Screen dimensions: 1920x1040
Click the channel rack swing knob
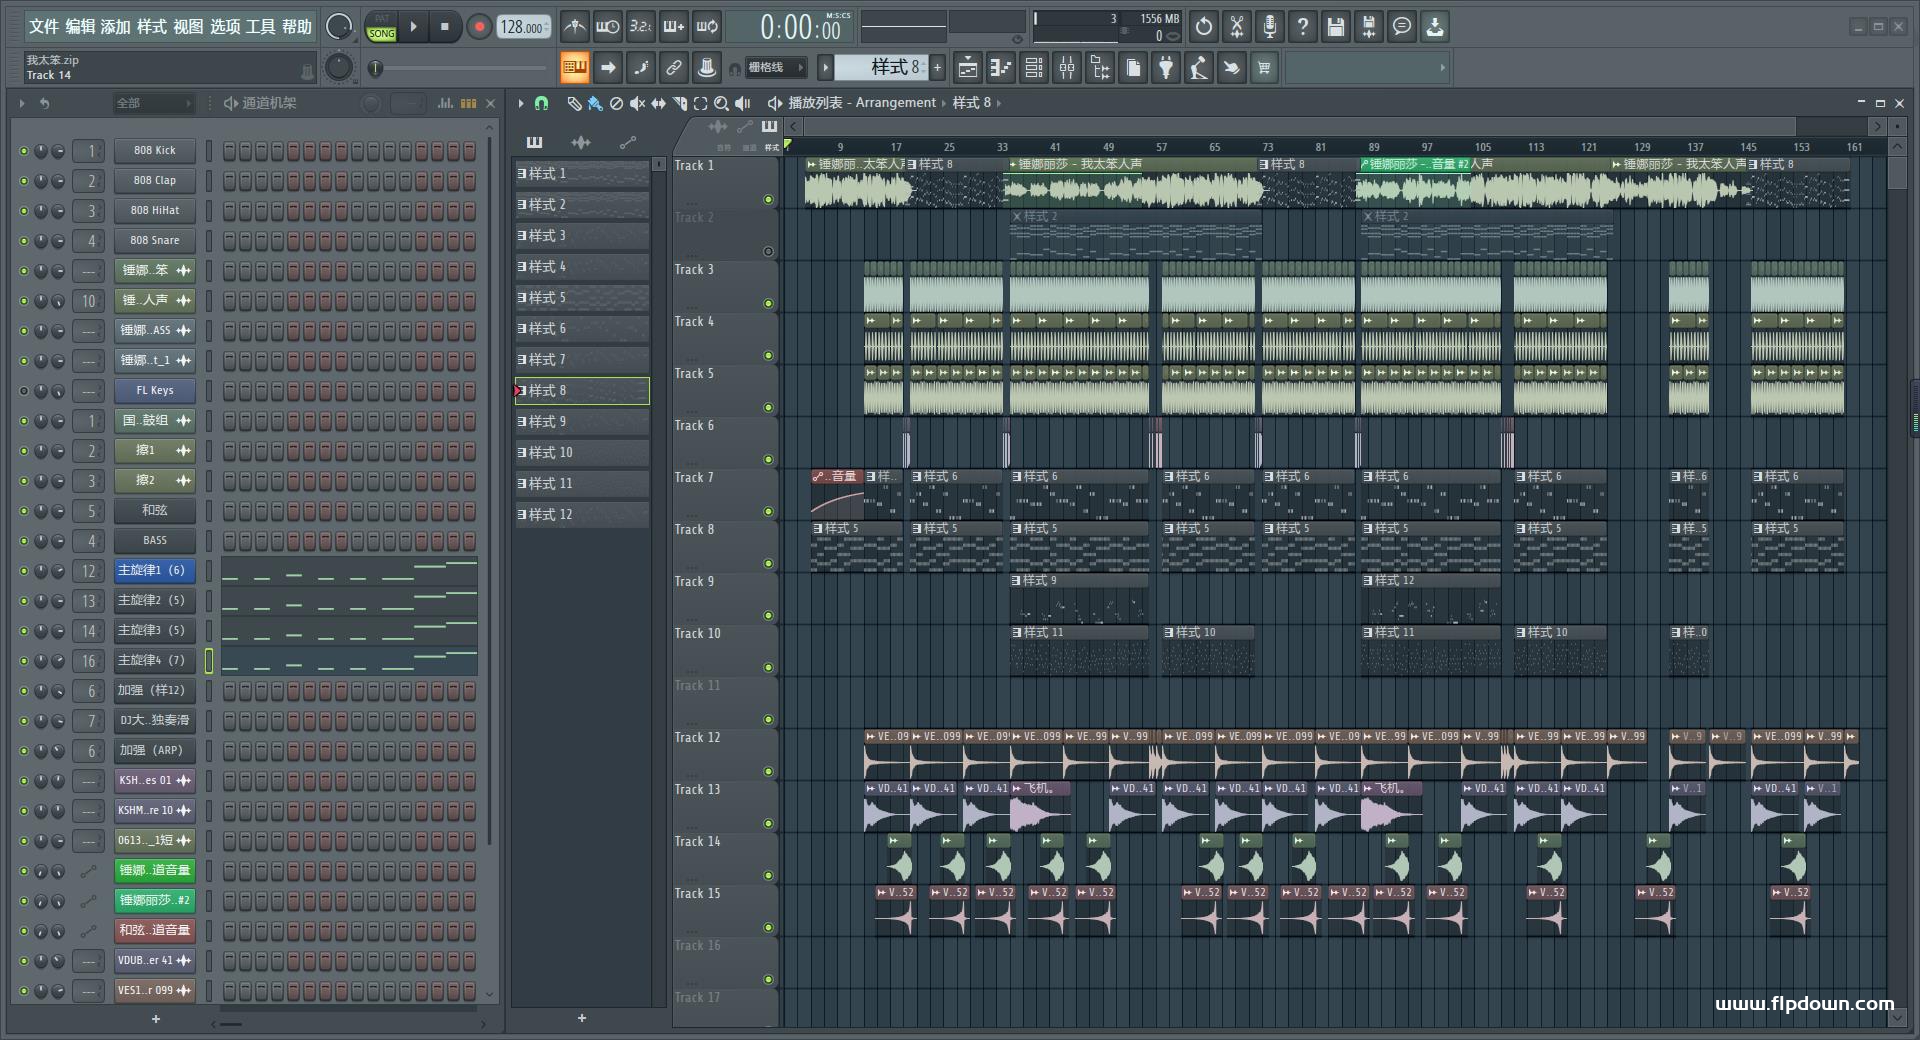(371, 103)
